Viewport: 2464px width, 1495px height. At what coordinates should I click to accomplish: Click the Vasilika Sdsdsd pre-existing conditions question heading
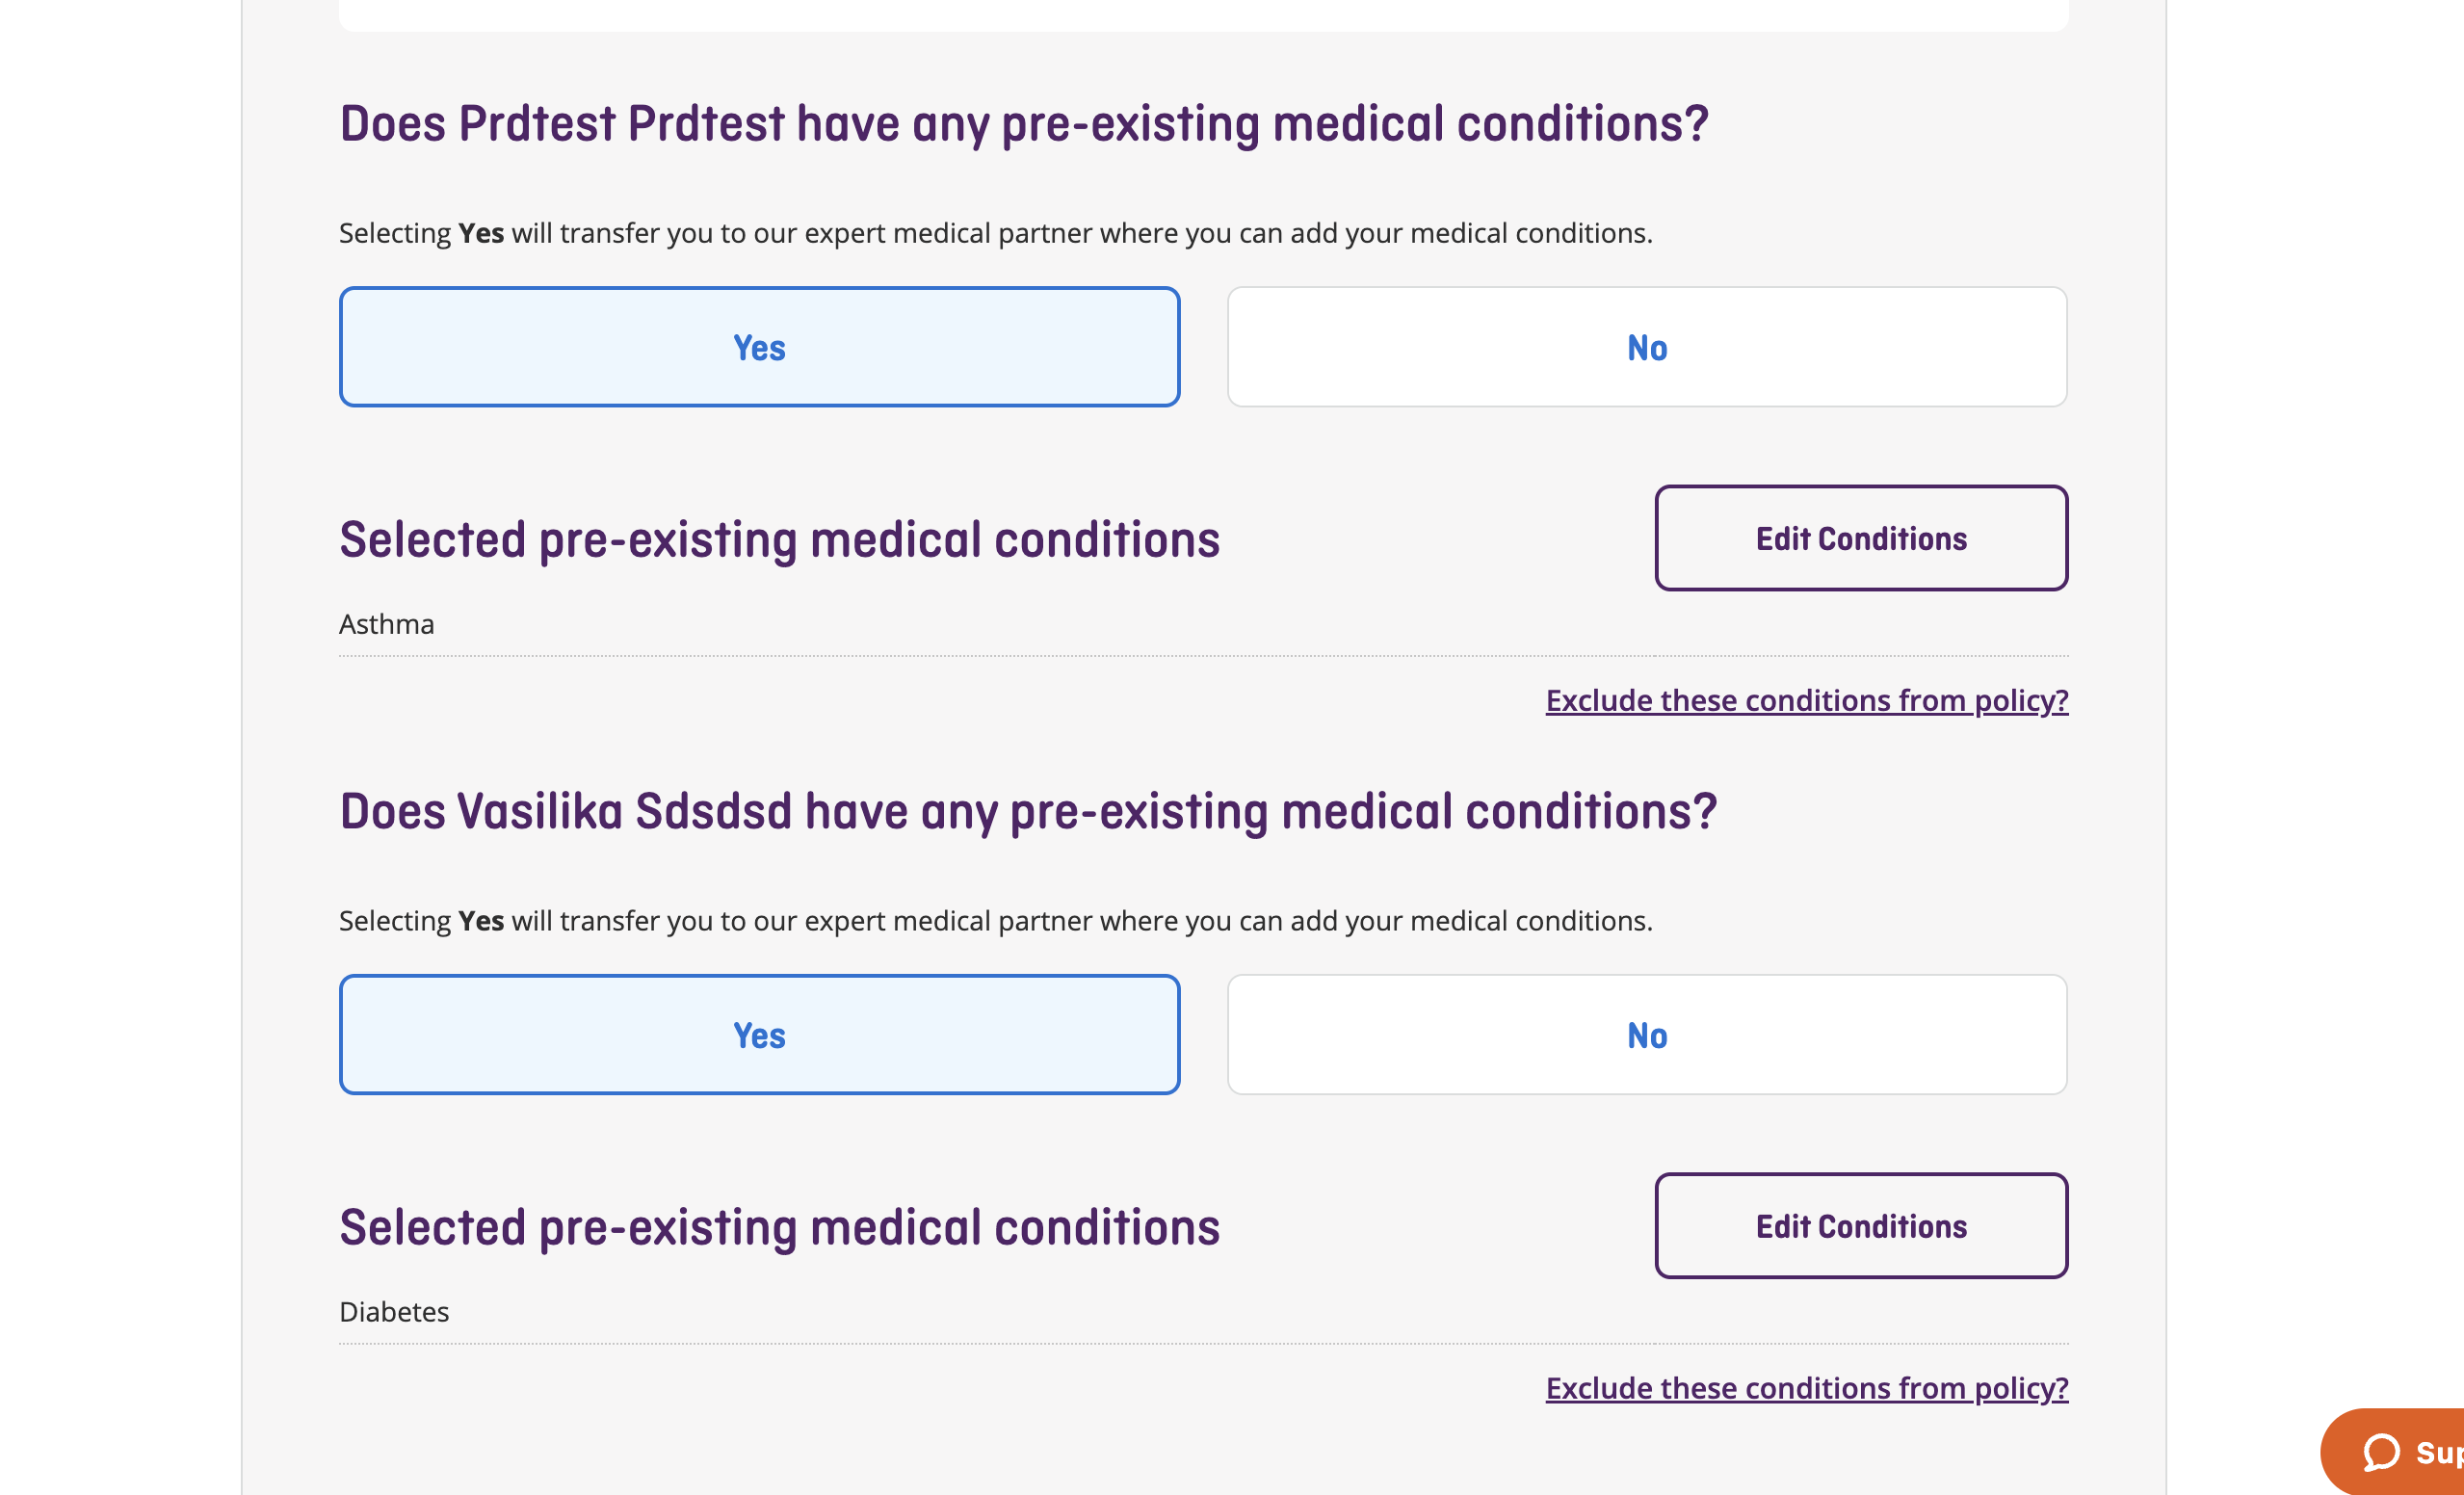point(1028,811)
